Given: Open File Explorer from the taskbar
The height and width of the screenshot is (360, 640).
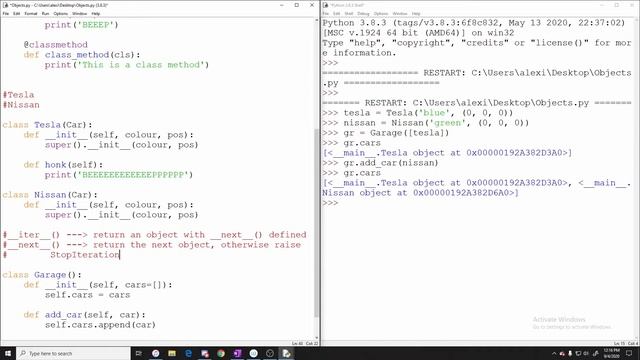Looking at the screenshot, I should point(172,353).
